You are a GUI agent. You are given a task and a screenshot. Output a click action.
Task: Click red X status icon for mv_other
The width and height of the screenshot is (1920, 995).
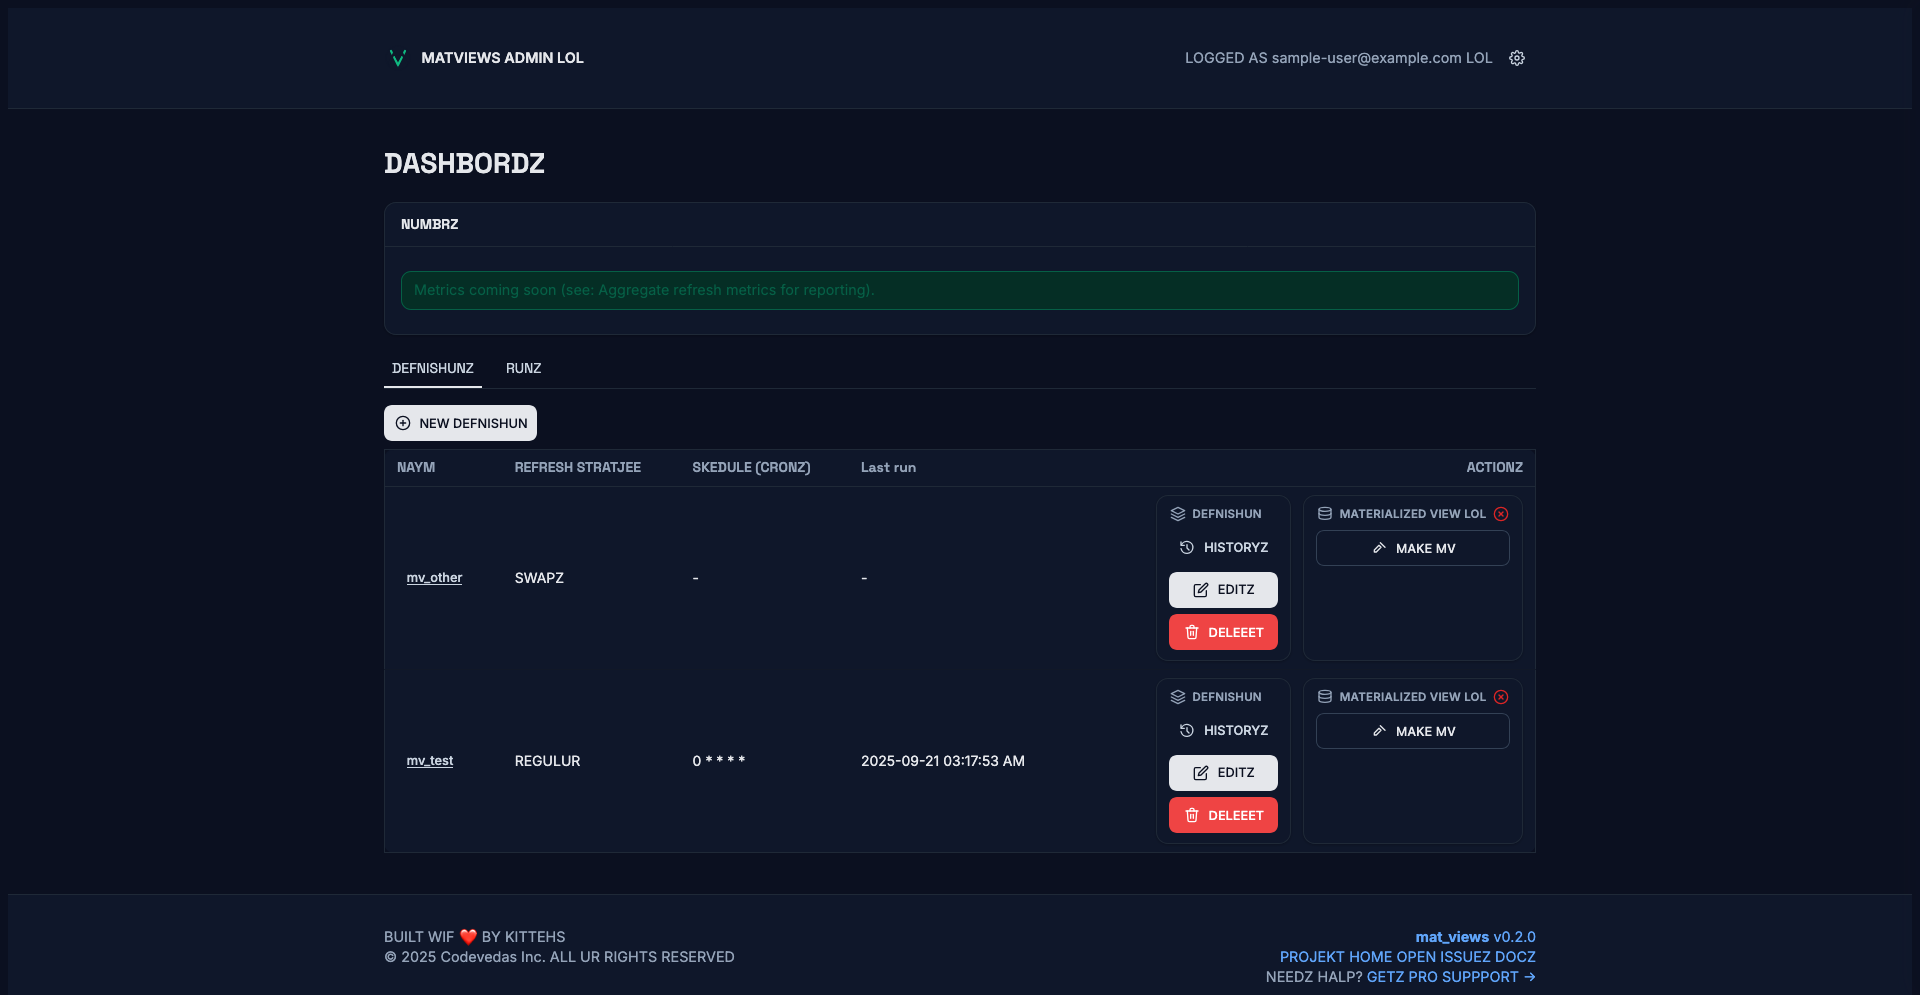click(1501, 514)
